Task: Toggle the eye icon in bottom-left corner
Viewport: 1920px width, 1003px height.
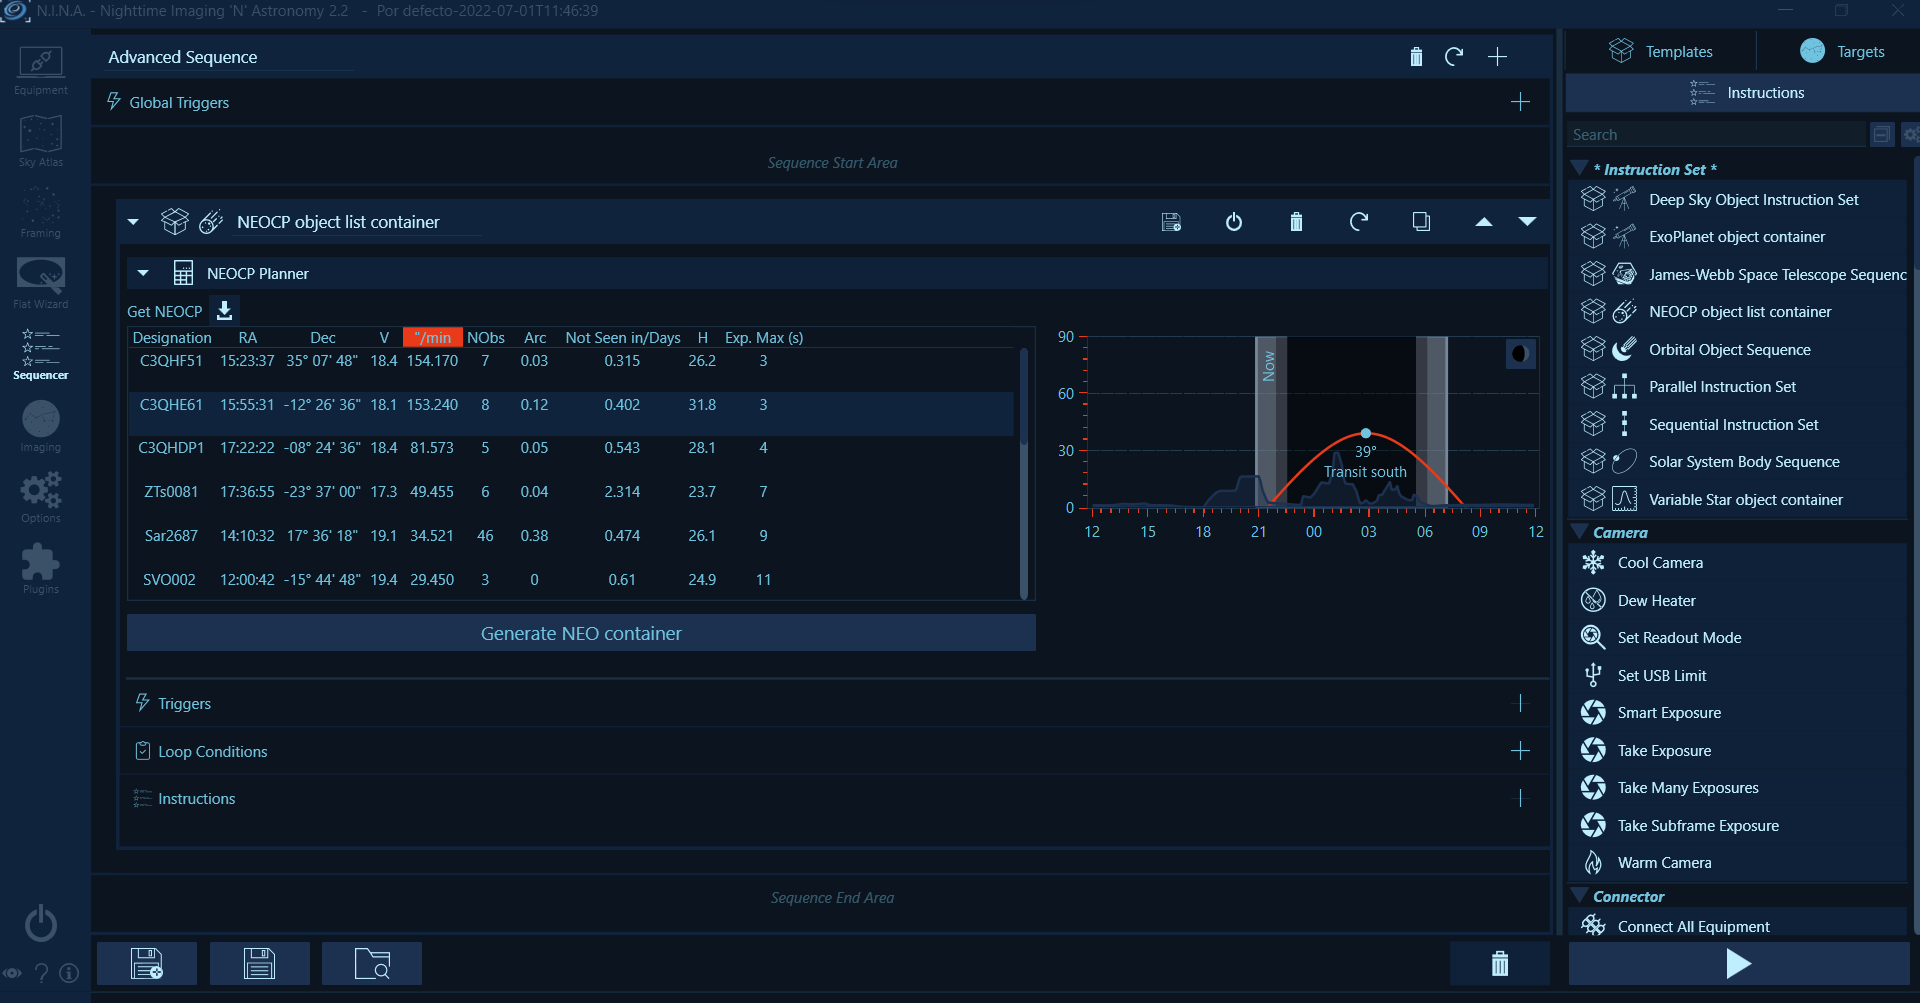Action: pyautogui.click(x=13, y=973)
